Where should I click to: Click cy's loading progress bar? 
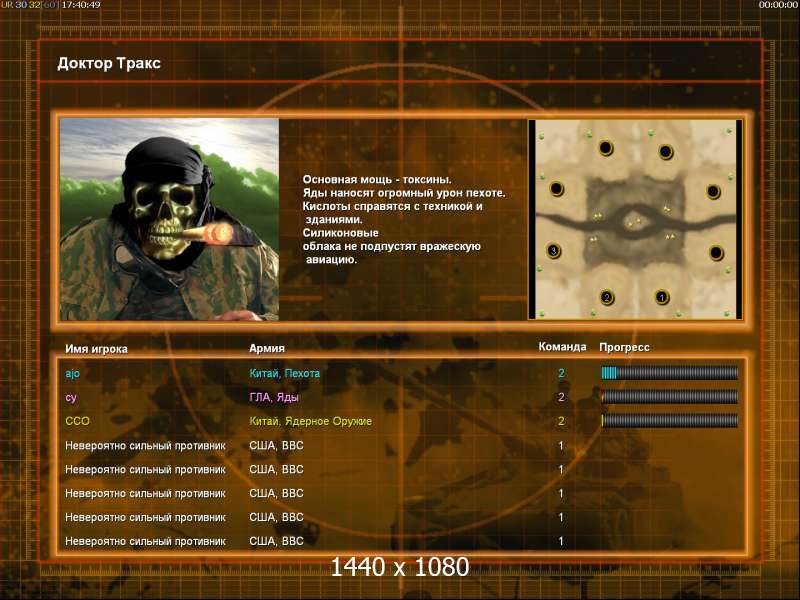click(669, 396)
